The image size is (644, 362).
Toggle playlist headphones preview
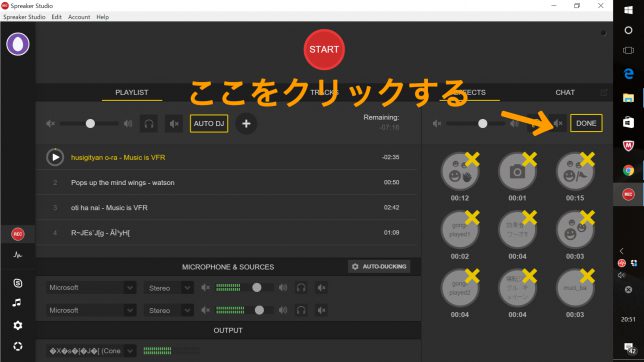click(x=149, y=124)
